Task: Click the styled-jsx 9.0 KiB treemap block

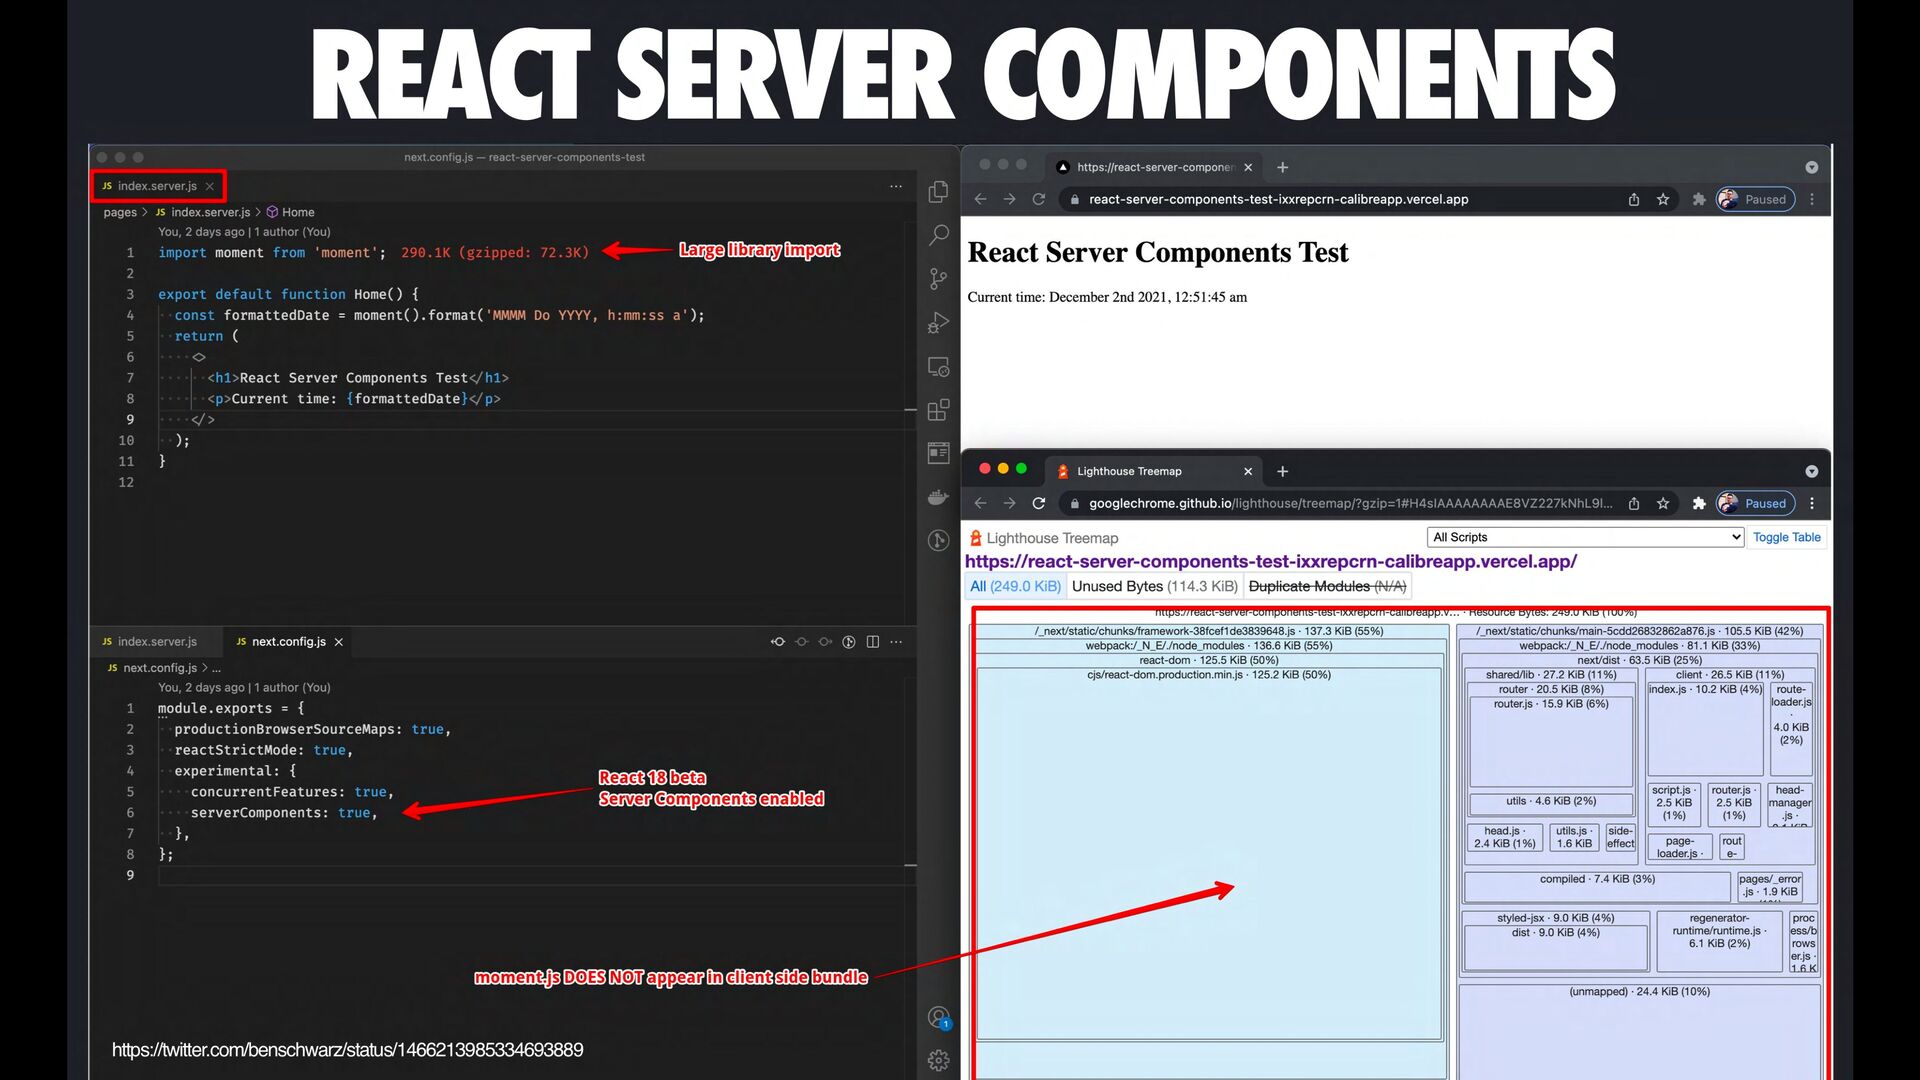Action: point(1555,941)
